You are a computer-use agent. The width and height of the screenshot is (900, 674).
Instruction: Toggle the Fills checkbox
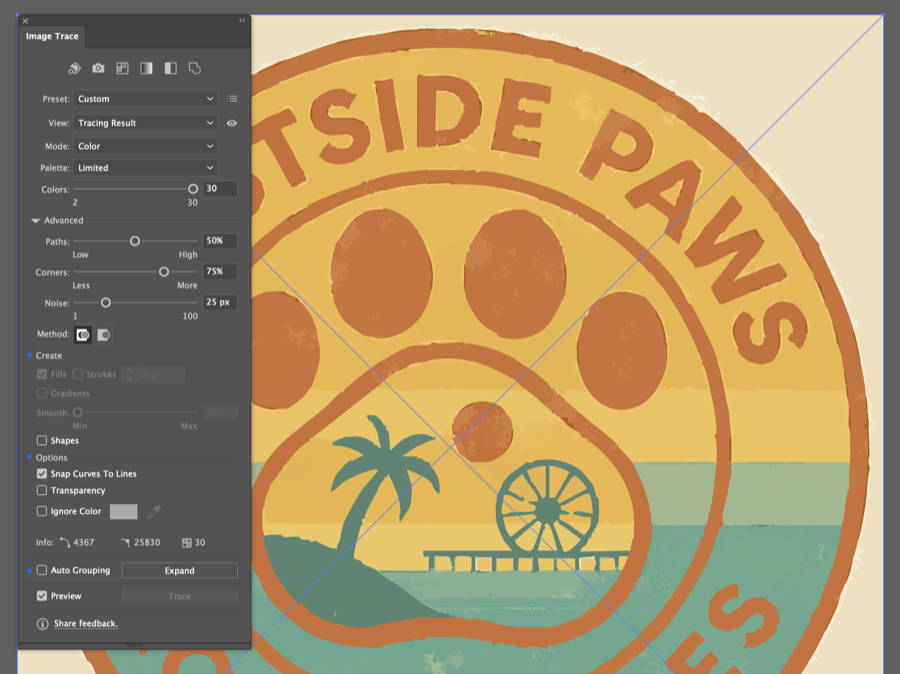pyautogui.click(x=42, y=374)
